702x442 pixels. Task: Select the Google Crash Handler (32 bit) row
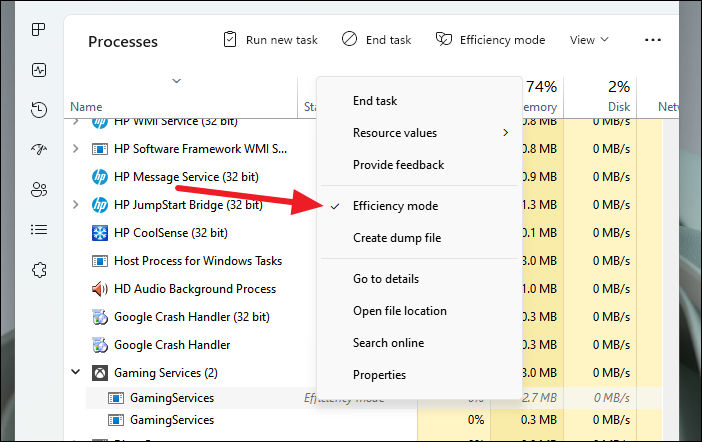(x=192, y=317)
